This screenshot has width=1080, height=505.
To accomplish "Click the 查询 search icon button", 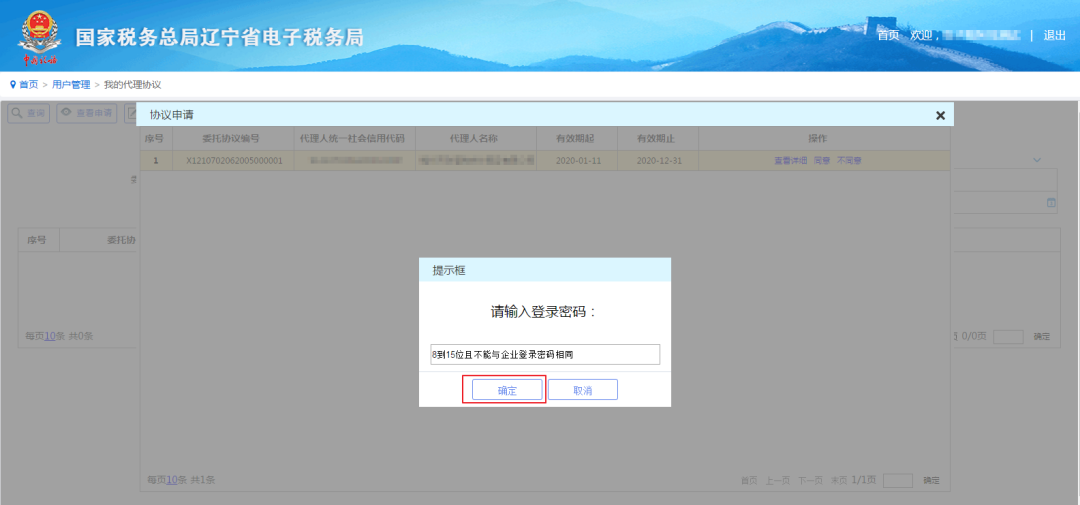I will [28, 113].
